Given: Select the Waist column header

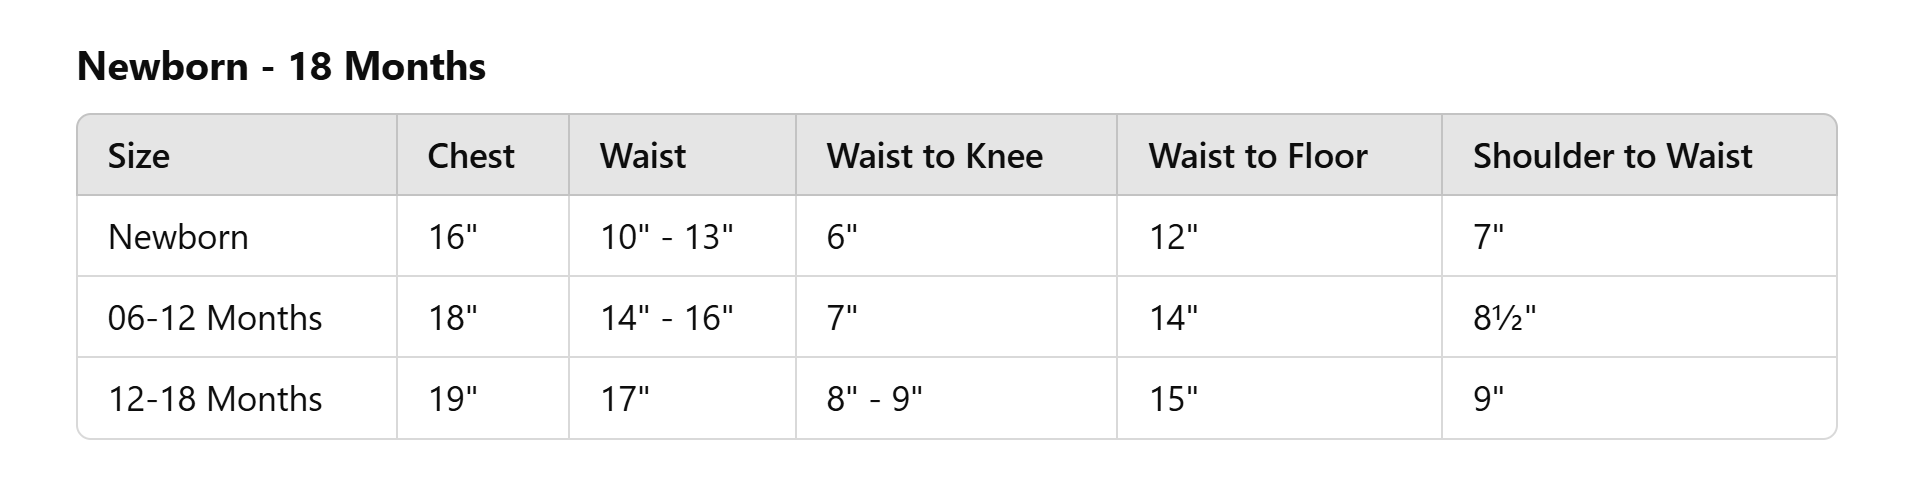Looking at the screenshot, I should (643, 156).
